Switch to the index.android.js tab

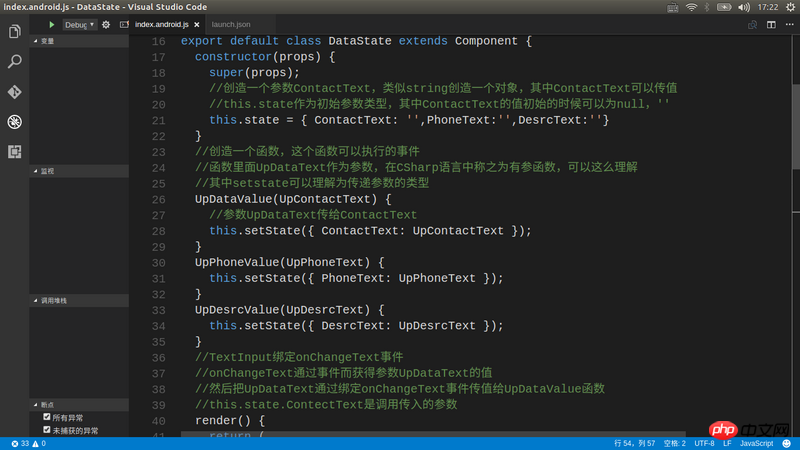point(162,24)
